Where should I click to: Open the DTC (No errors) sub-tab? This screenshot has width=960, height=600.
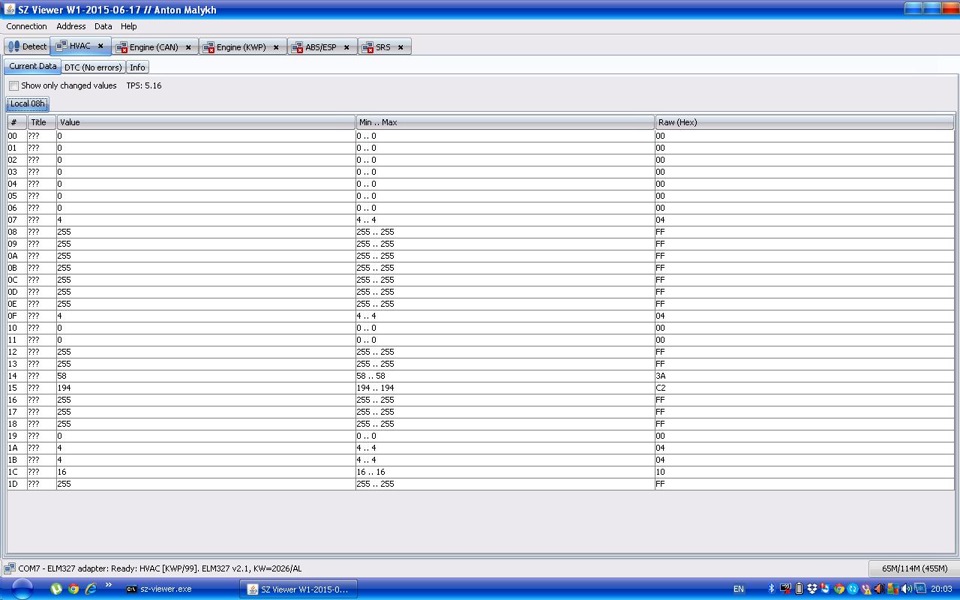[x=93, y=67]
